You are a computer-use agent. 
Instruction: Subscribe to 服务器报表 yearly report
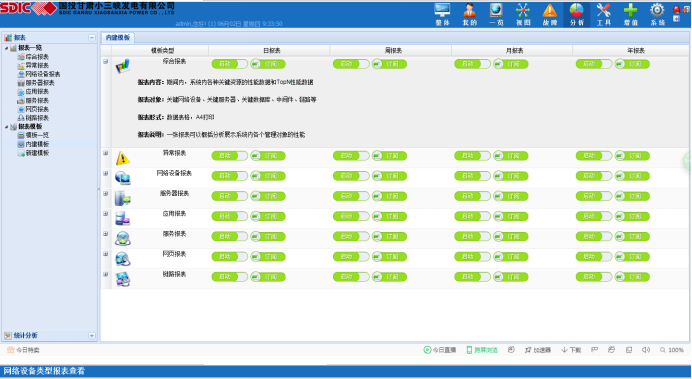632,196
